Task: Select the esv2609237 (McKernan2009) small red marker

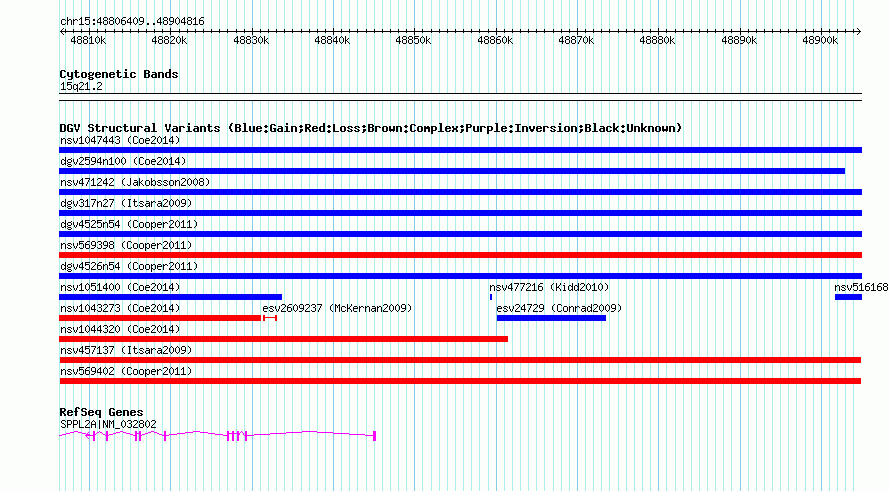Action: tap(270, 318)
